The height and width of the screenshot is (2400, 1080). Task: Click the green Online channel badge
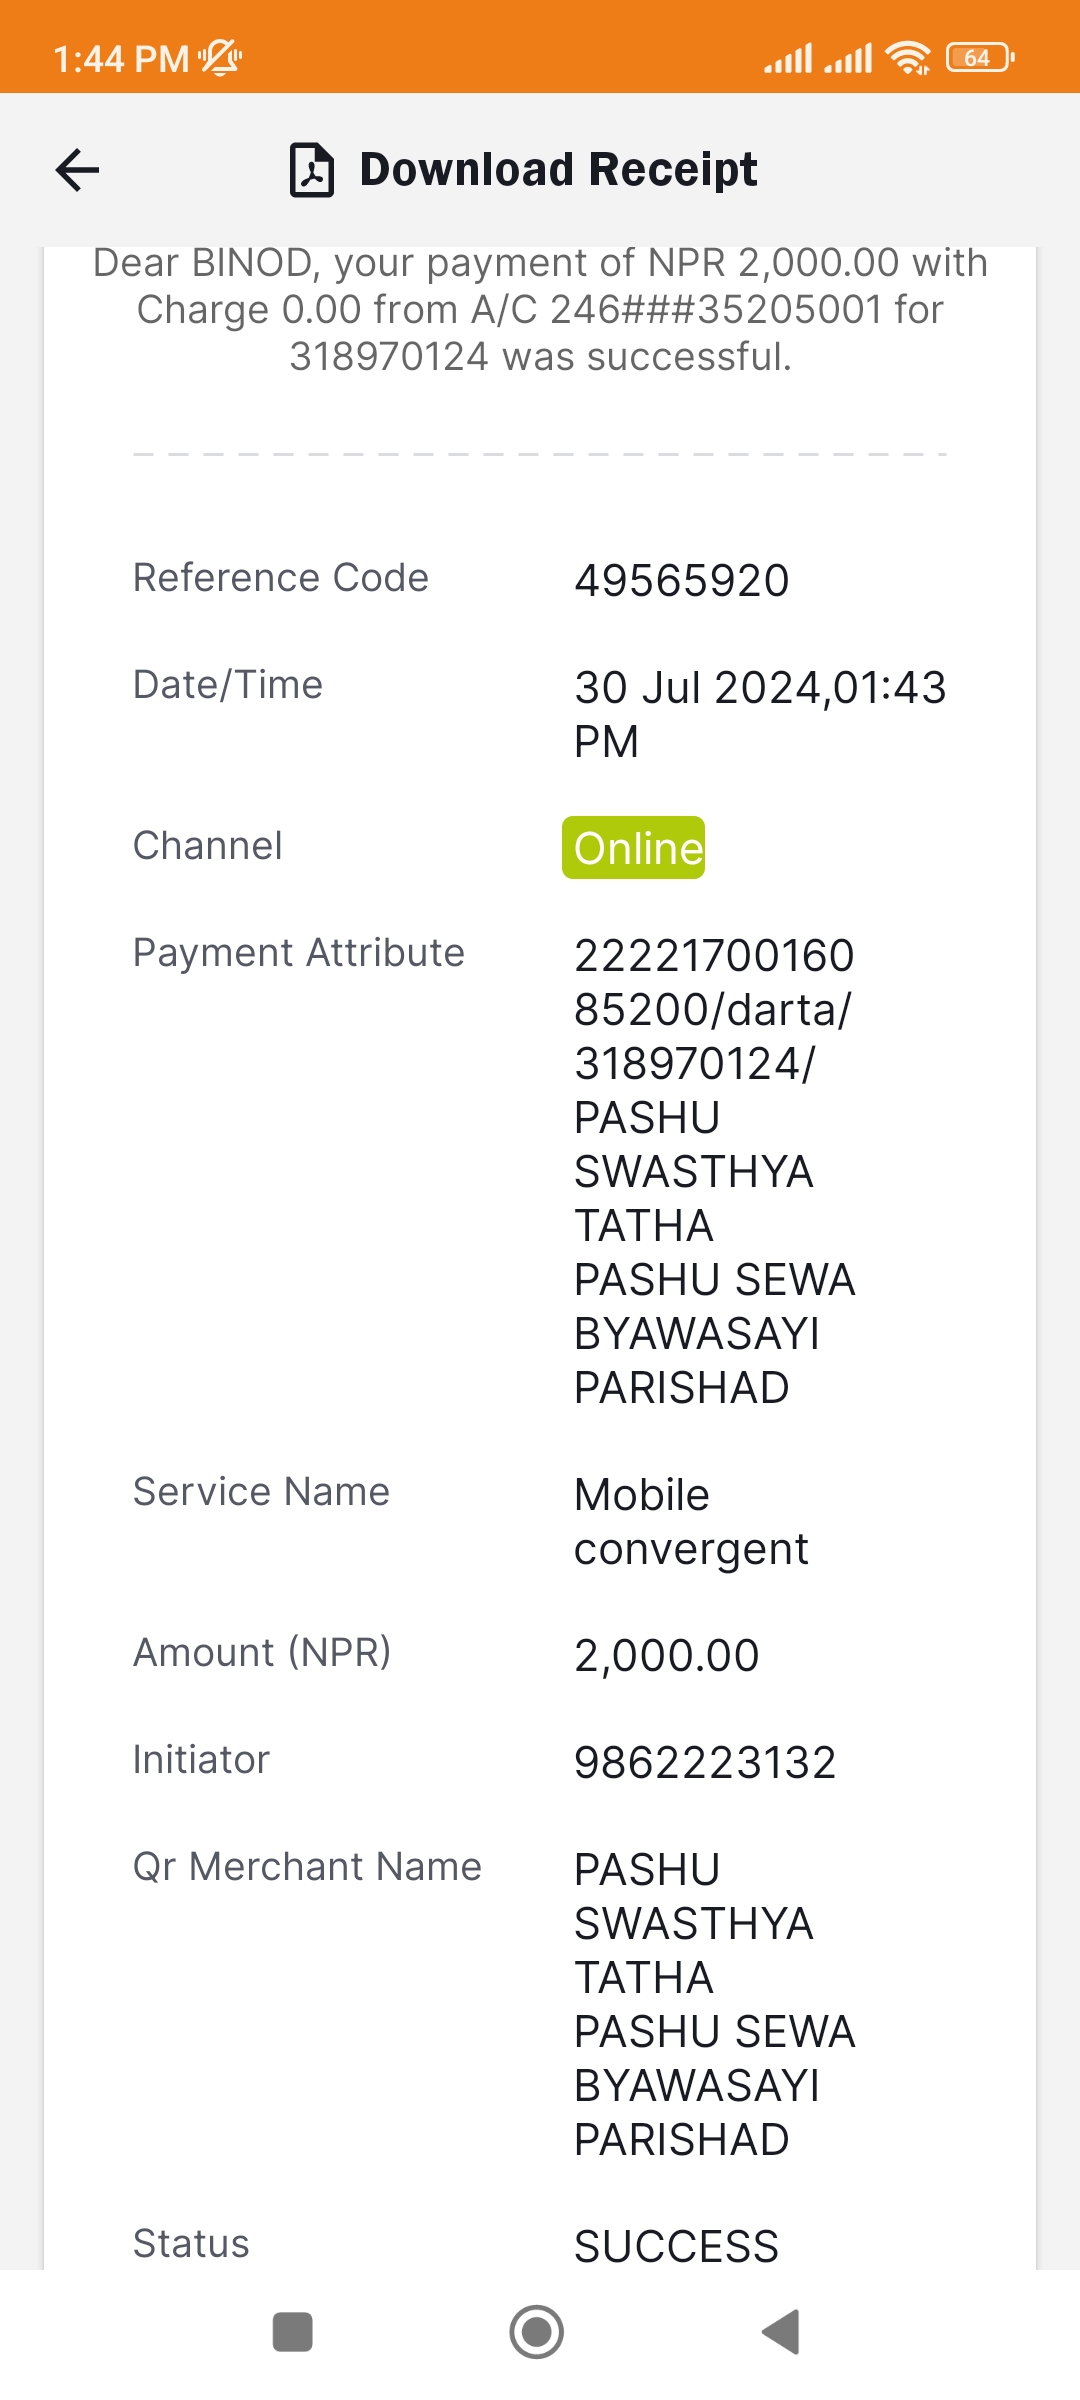point(633,848)
